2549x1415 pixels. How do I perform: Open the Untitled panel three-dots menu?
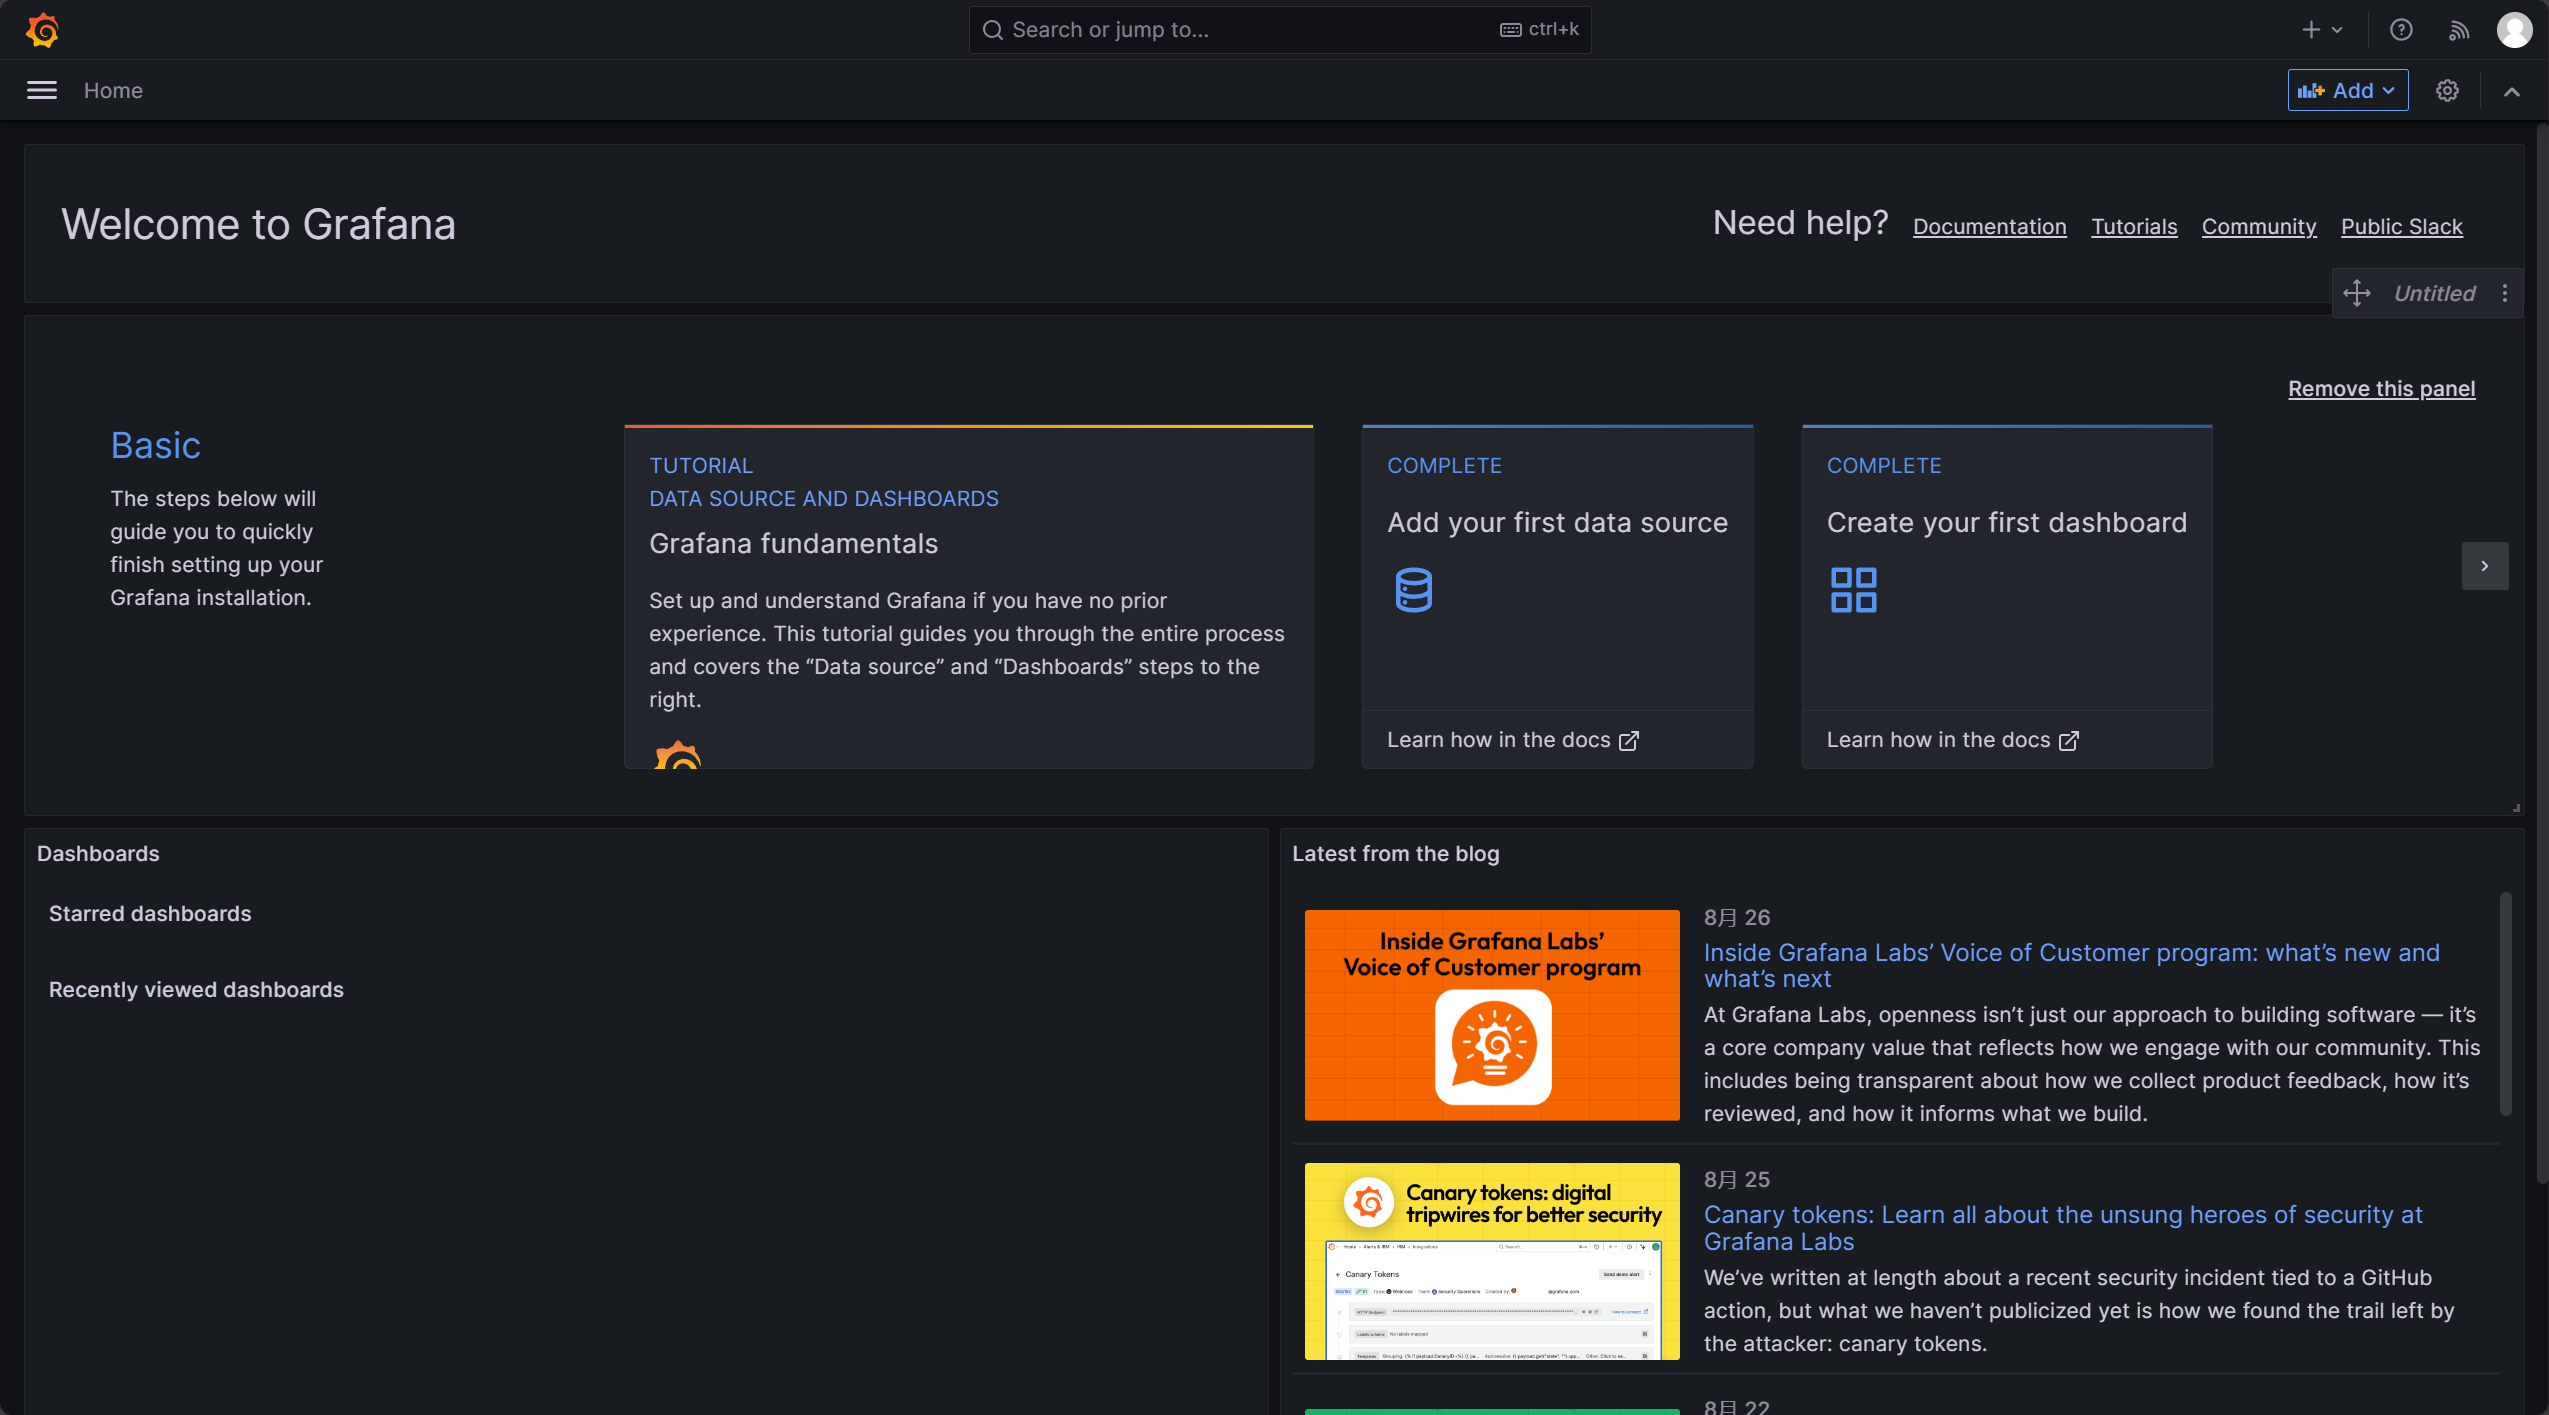click(2505, 293)
